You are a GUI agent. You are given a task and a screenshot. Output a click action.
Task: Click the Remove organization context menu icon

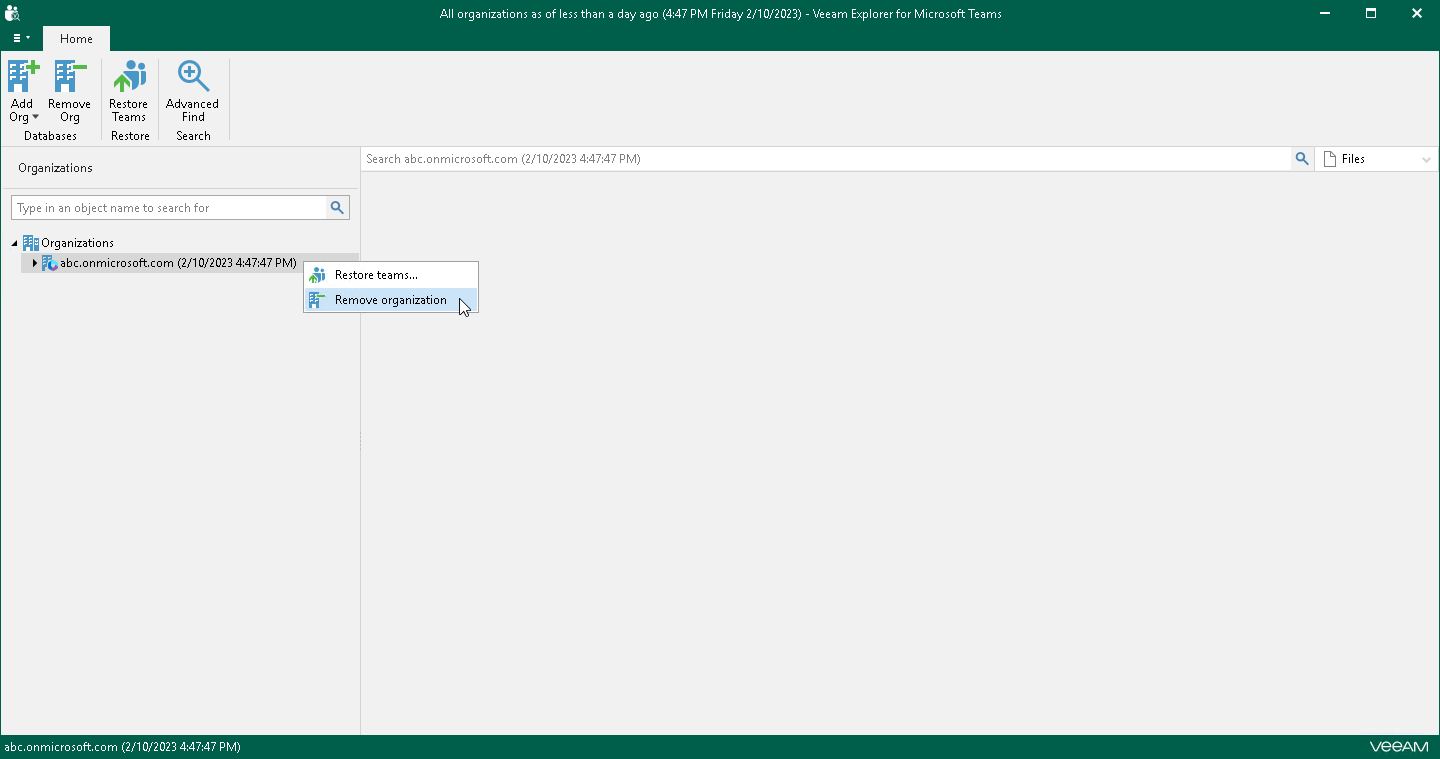point(317,300)
